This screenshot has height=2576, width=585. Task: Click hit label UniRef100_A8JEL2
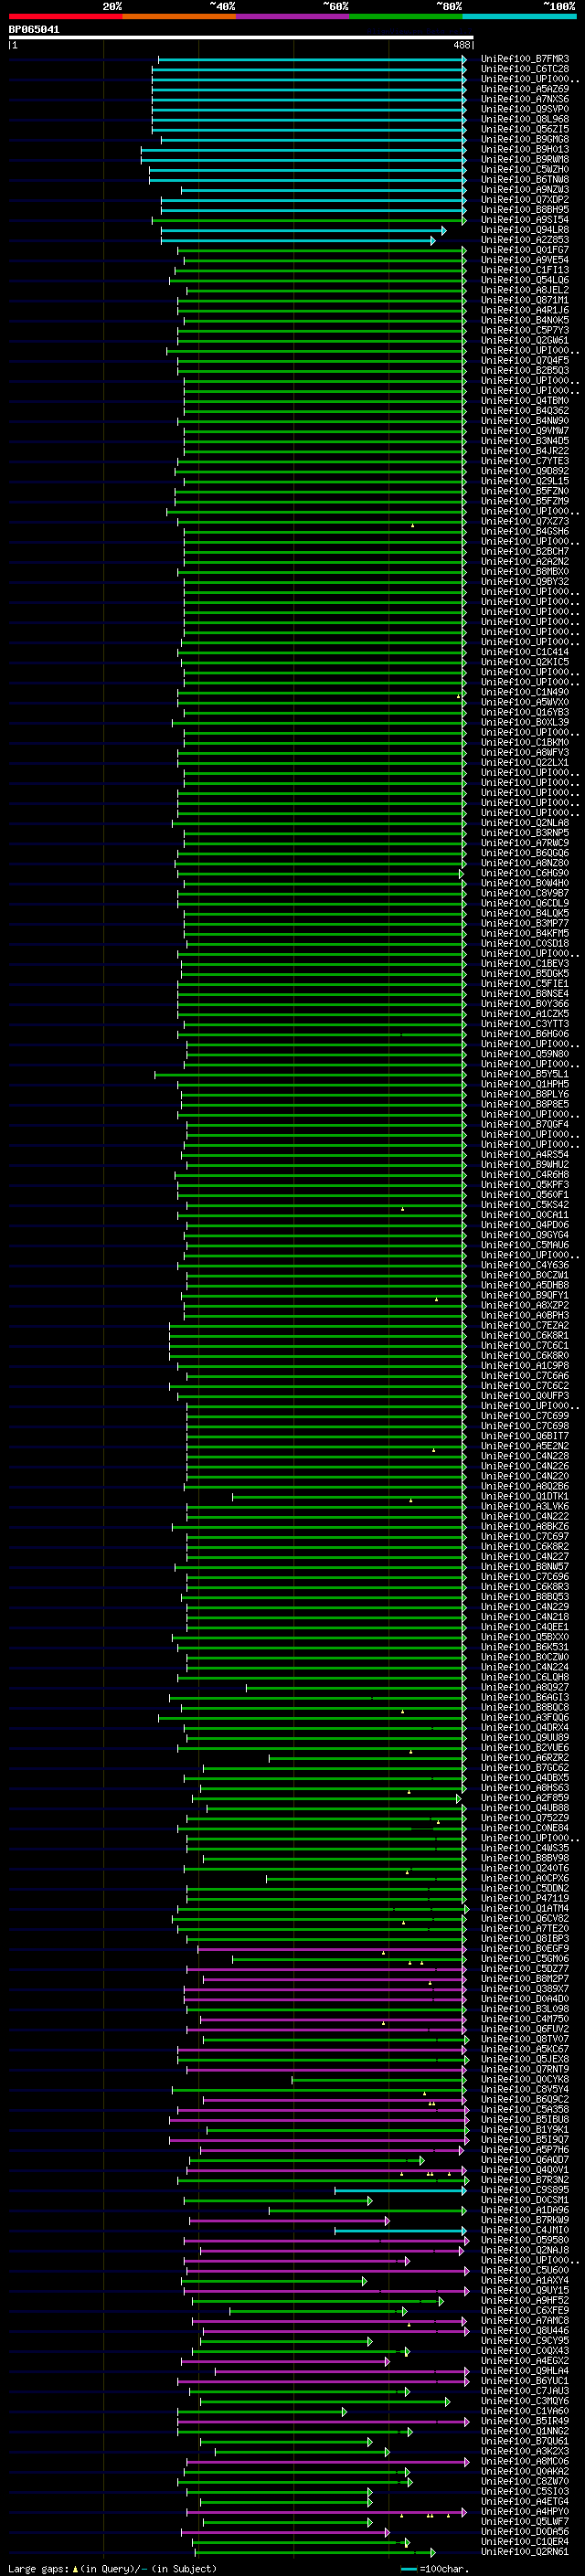point(524,290)
